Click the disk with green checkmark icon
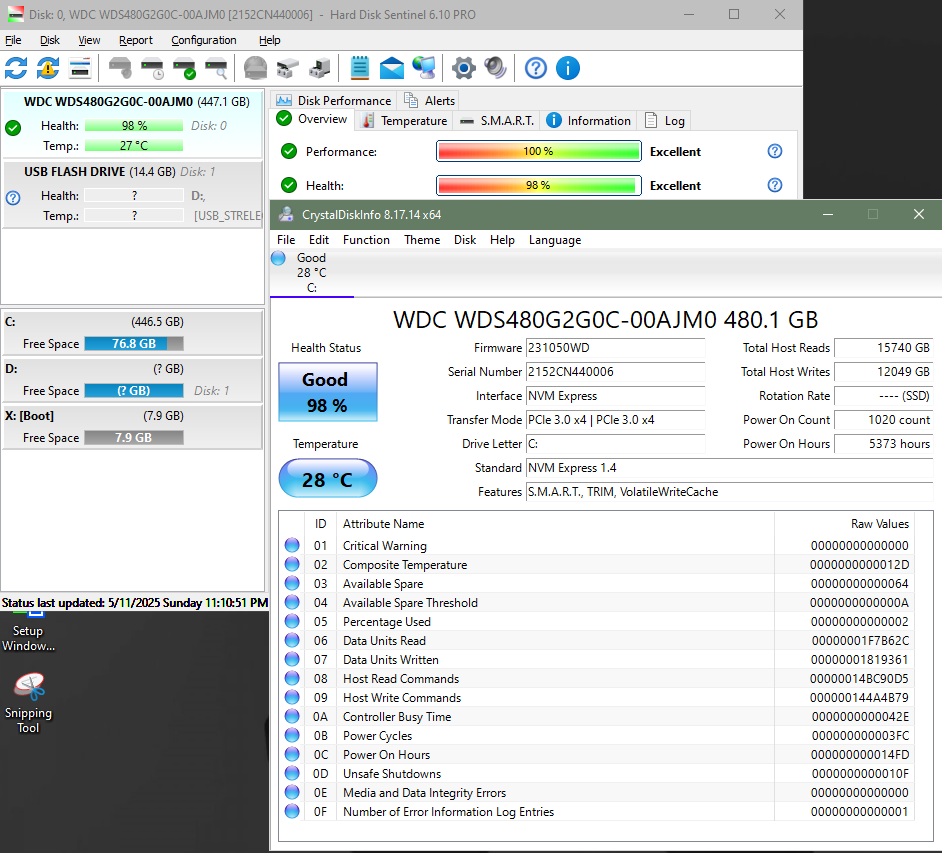This screenshot has height=853, width=942. (x=184, y=68)
